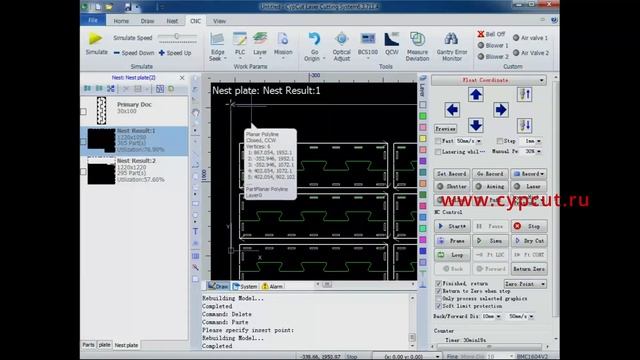Select the Nest Result:2 thumbnail
The image size is (640, 360).
101,171
